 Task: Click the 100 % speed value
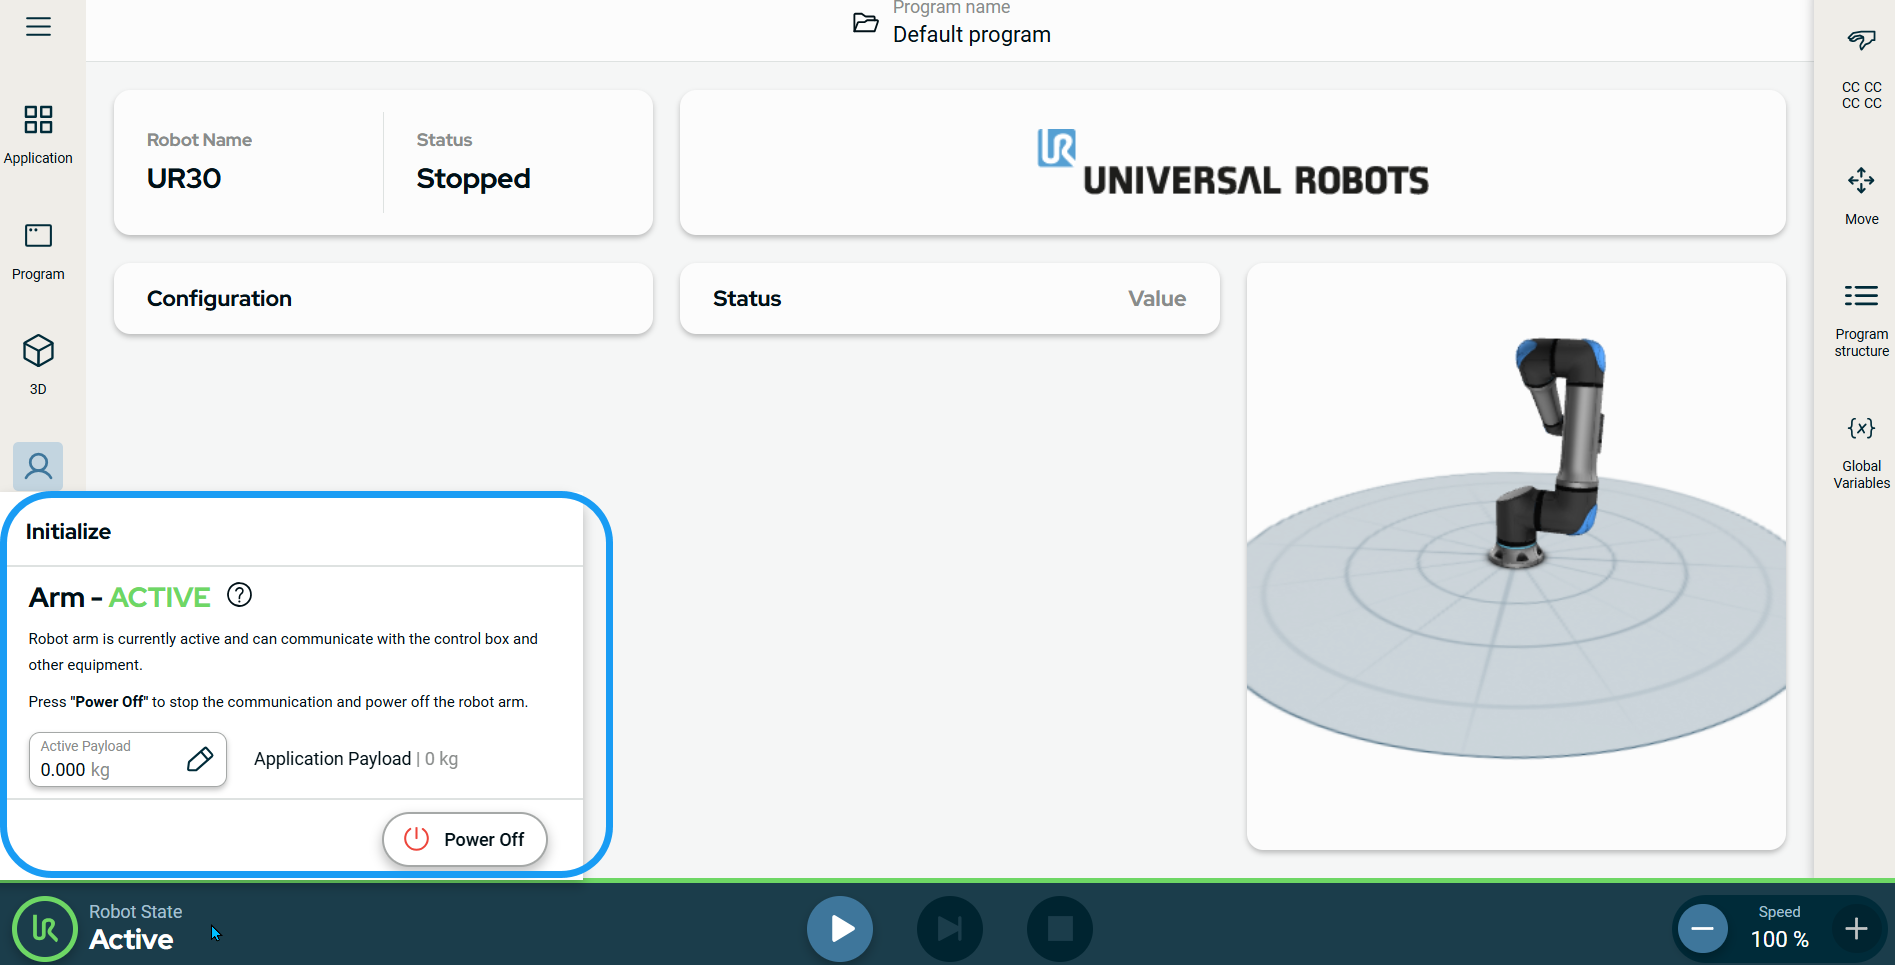point(1779,939)
